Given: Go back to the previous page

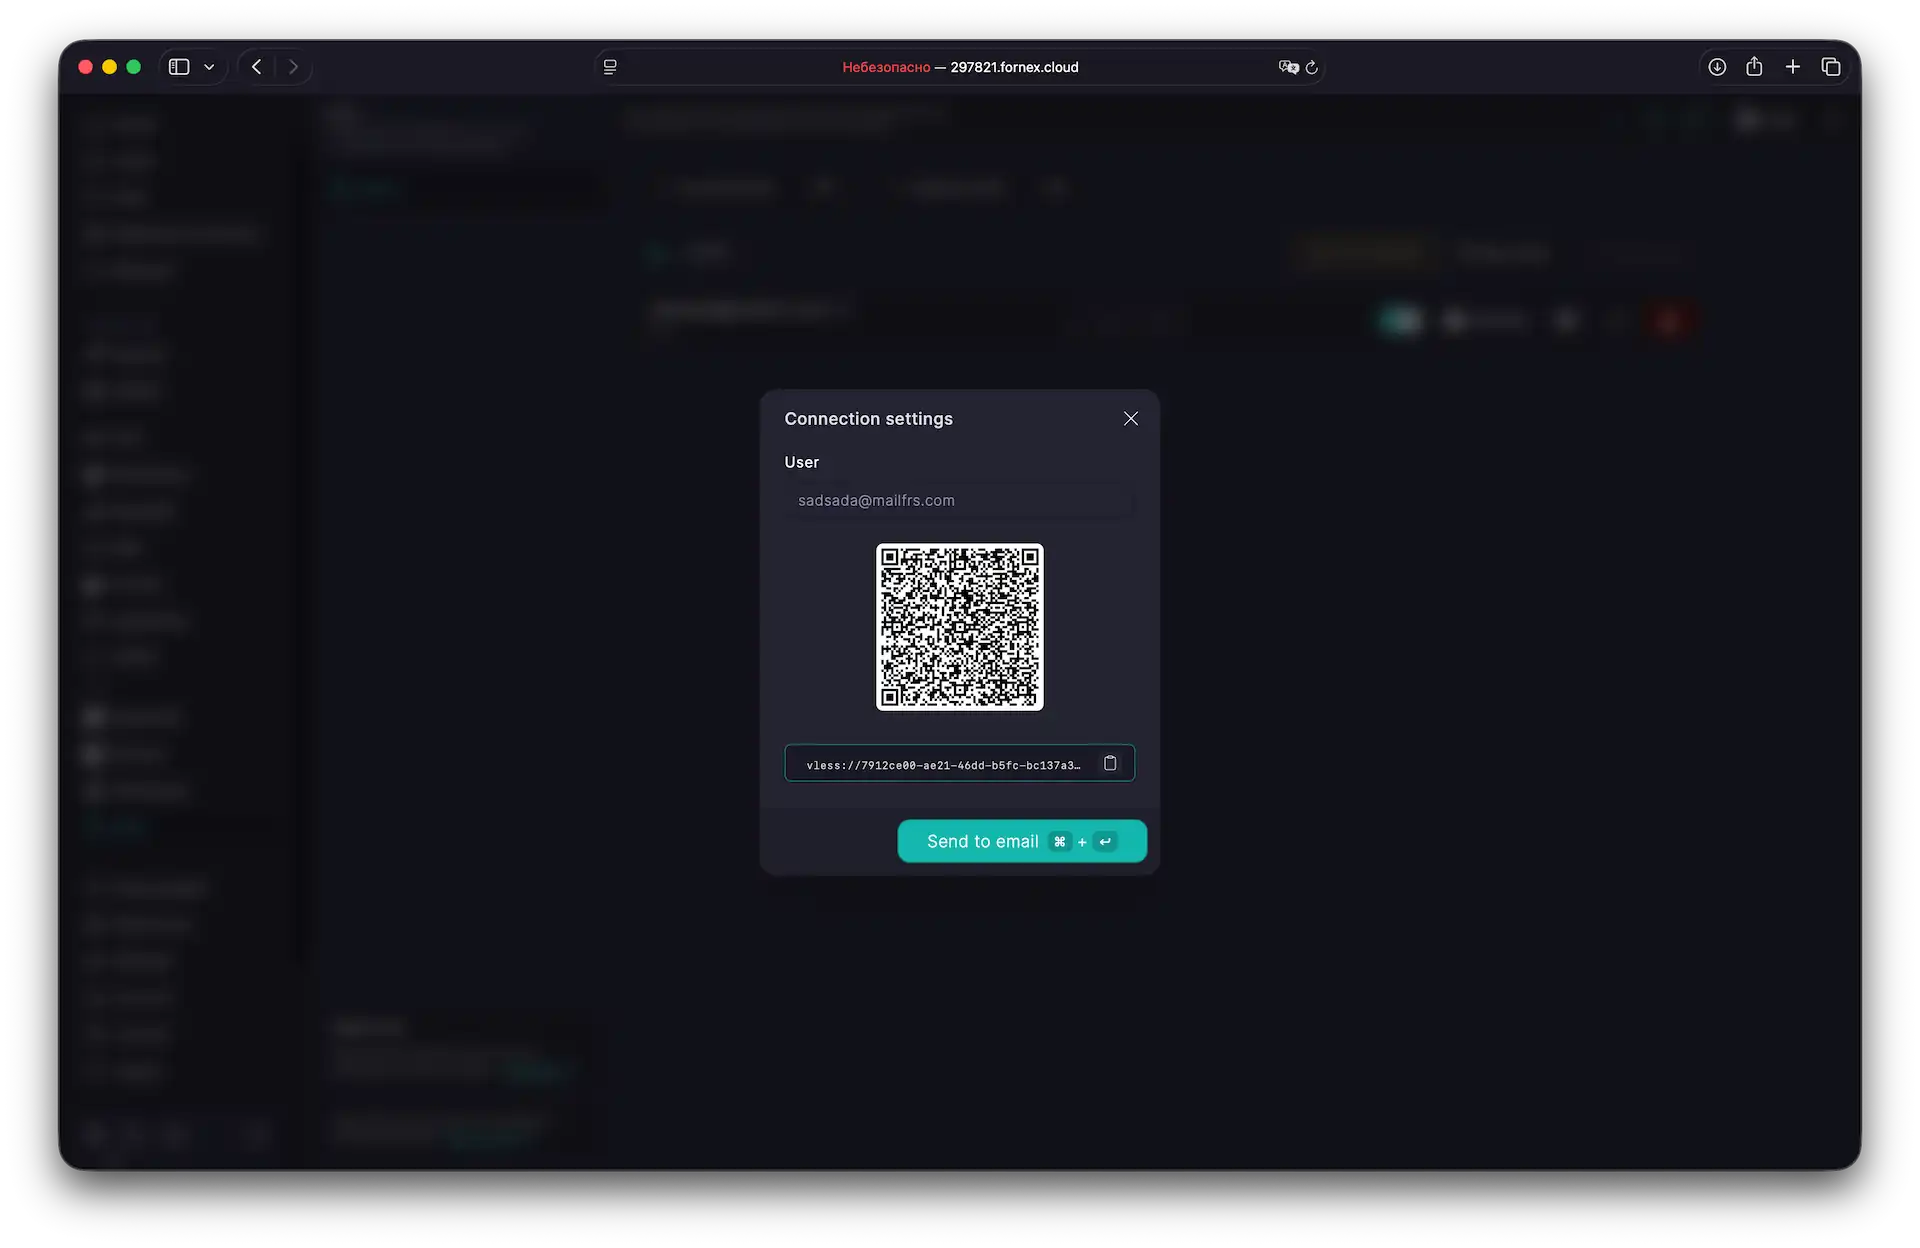Looking at the screenshot, I should pyautogui.click(x=256, y=66).
